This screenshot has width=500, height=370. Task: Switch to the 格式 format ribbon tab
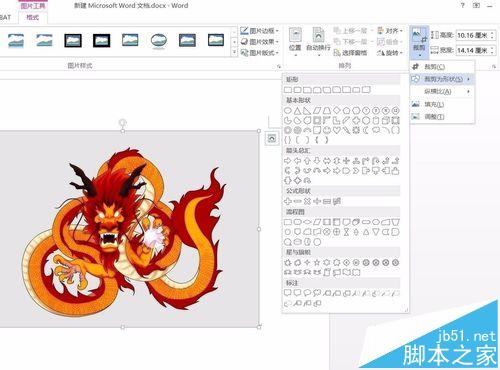point(33,17)
